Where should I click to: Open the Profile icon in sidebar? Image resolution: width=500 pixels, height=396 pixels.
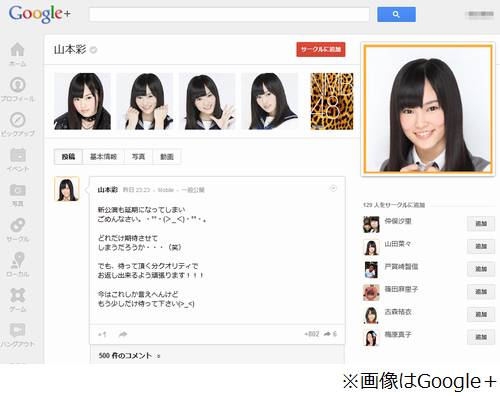click(x=18, y=85)
